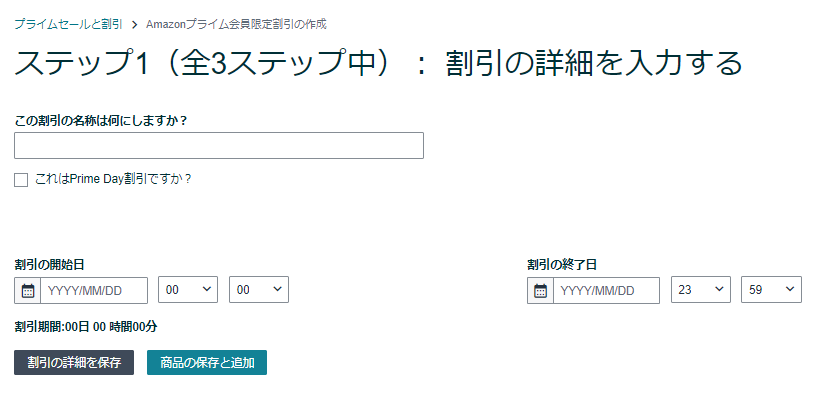Screen dimensions: 829x412
Task: Click the 割引期間 duration text
Action: coord(86,327)
